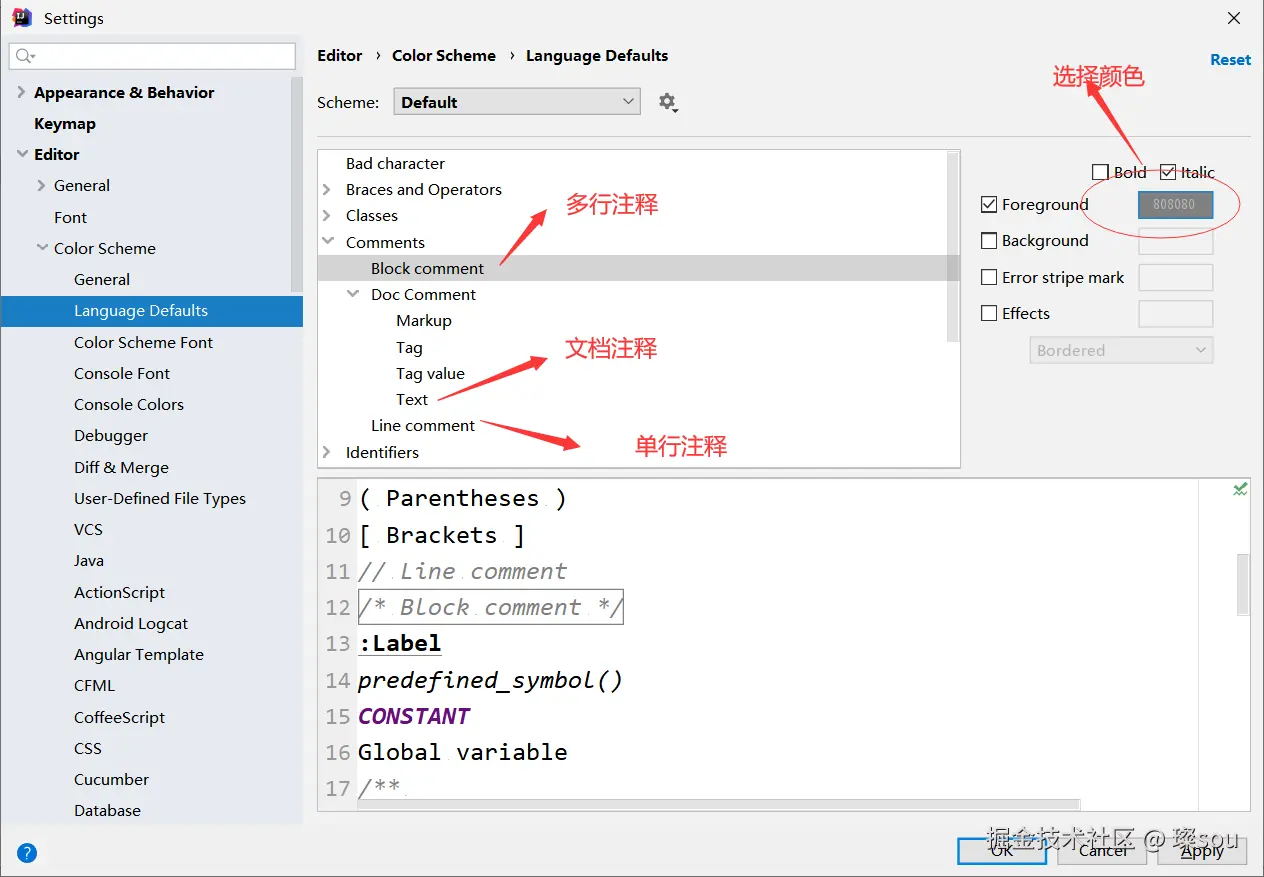Toggle the Foreground checkbox
1264x877 pixels.
(989, 204)
